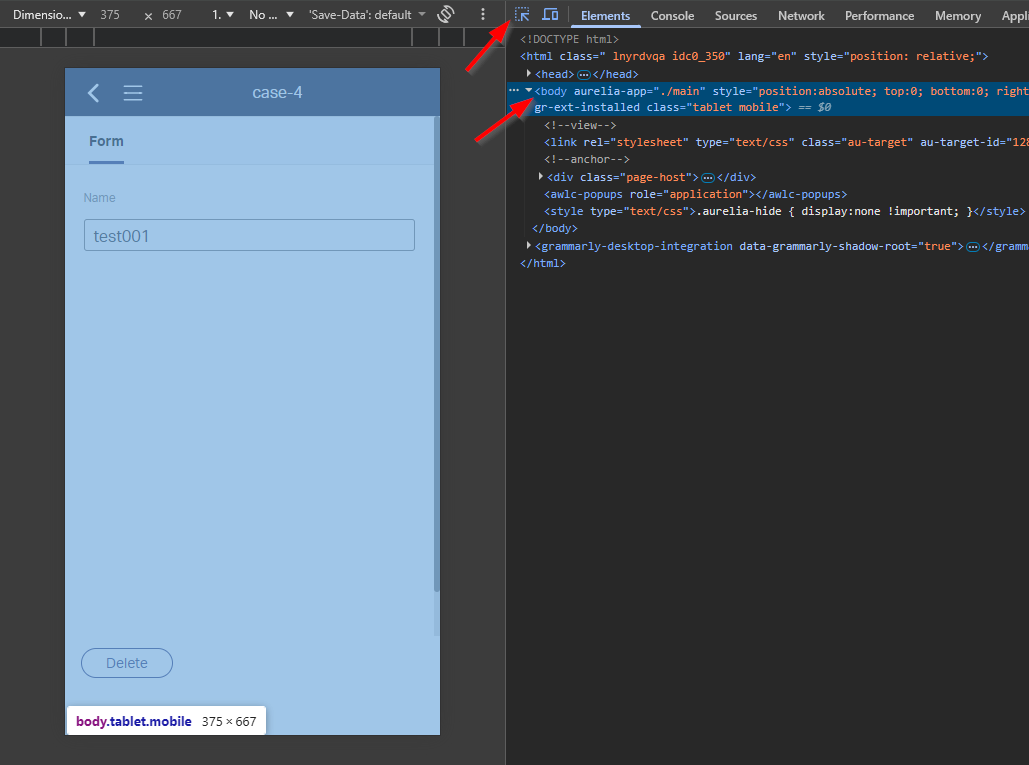
Task: Expand the div page-host node
Action: tap(541, 177)
